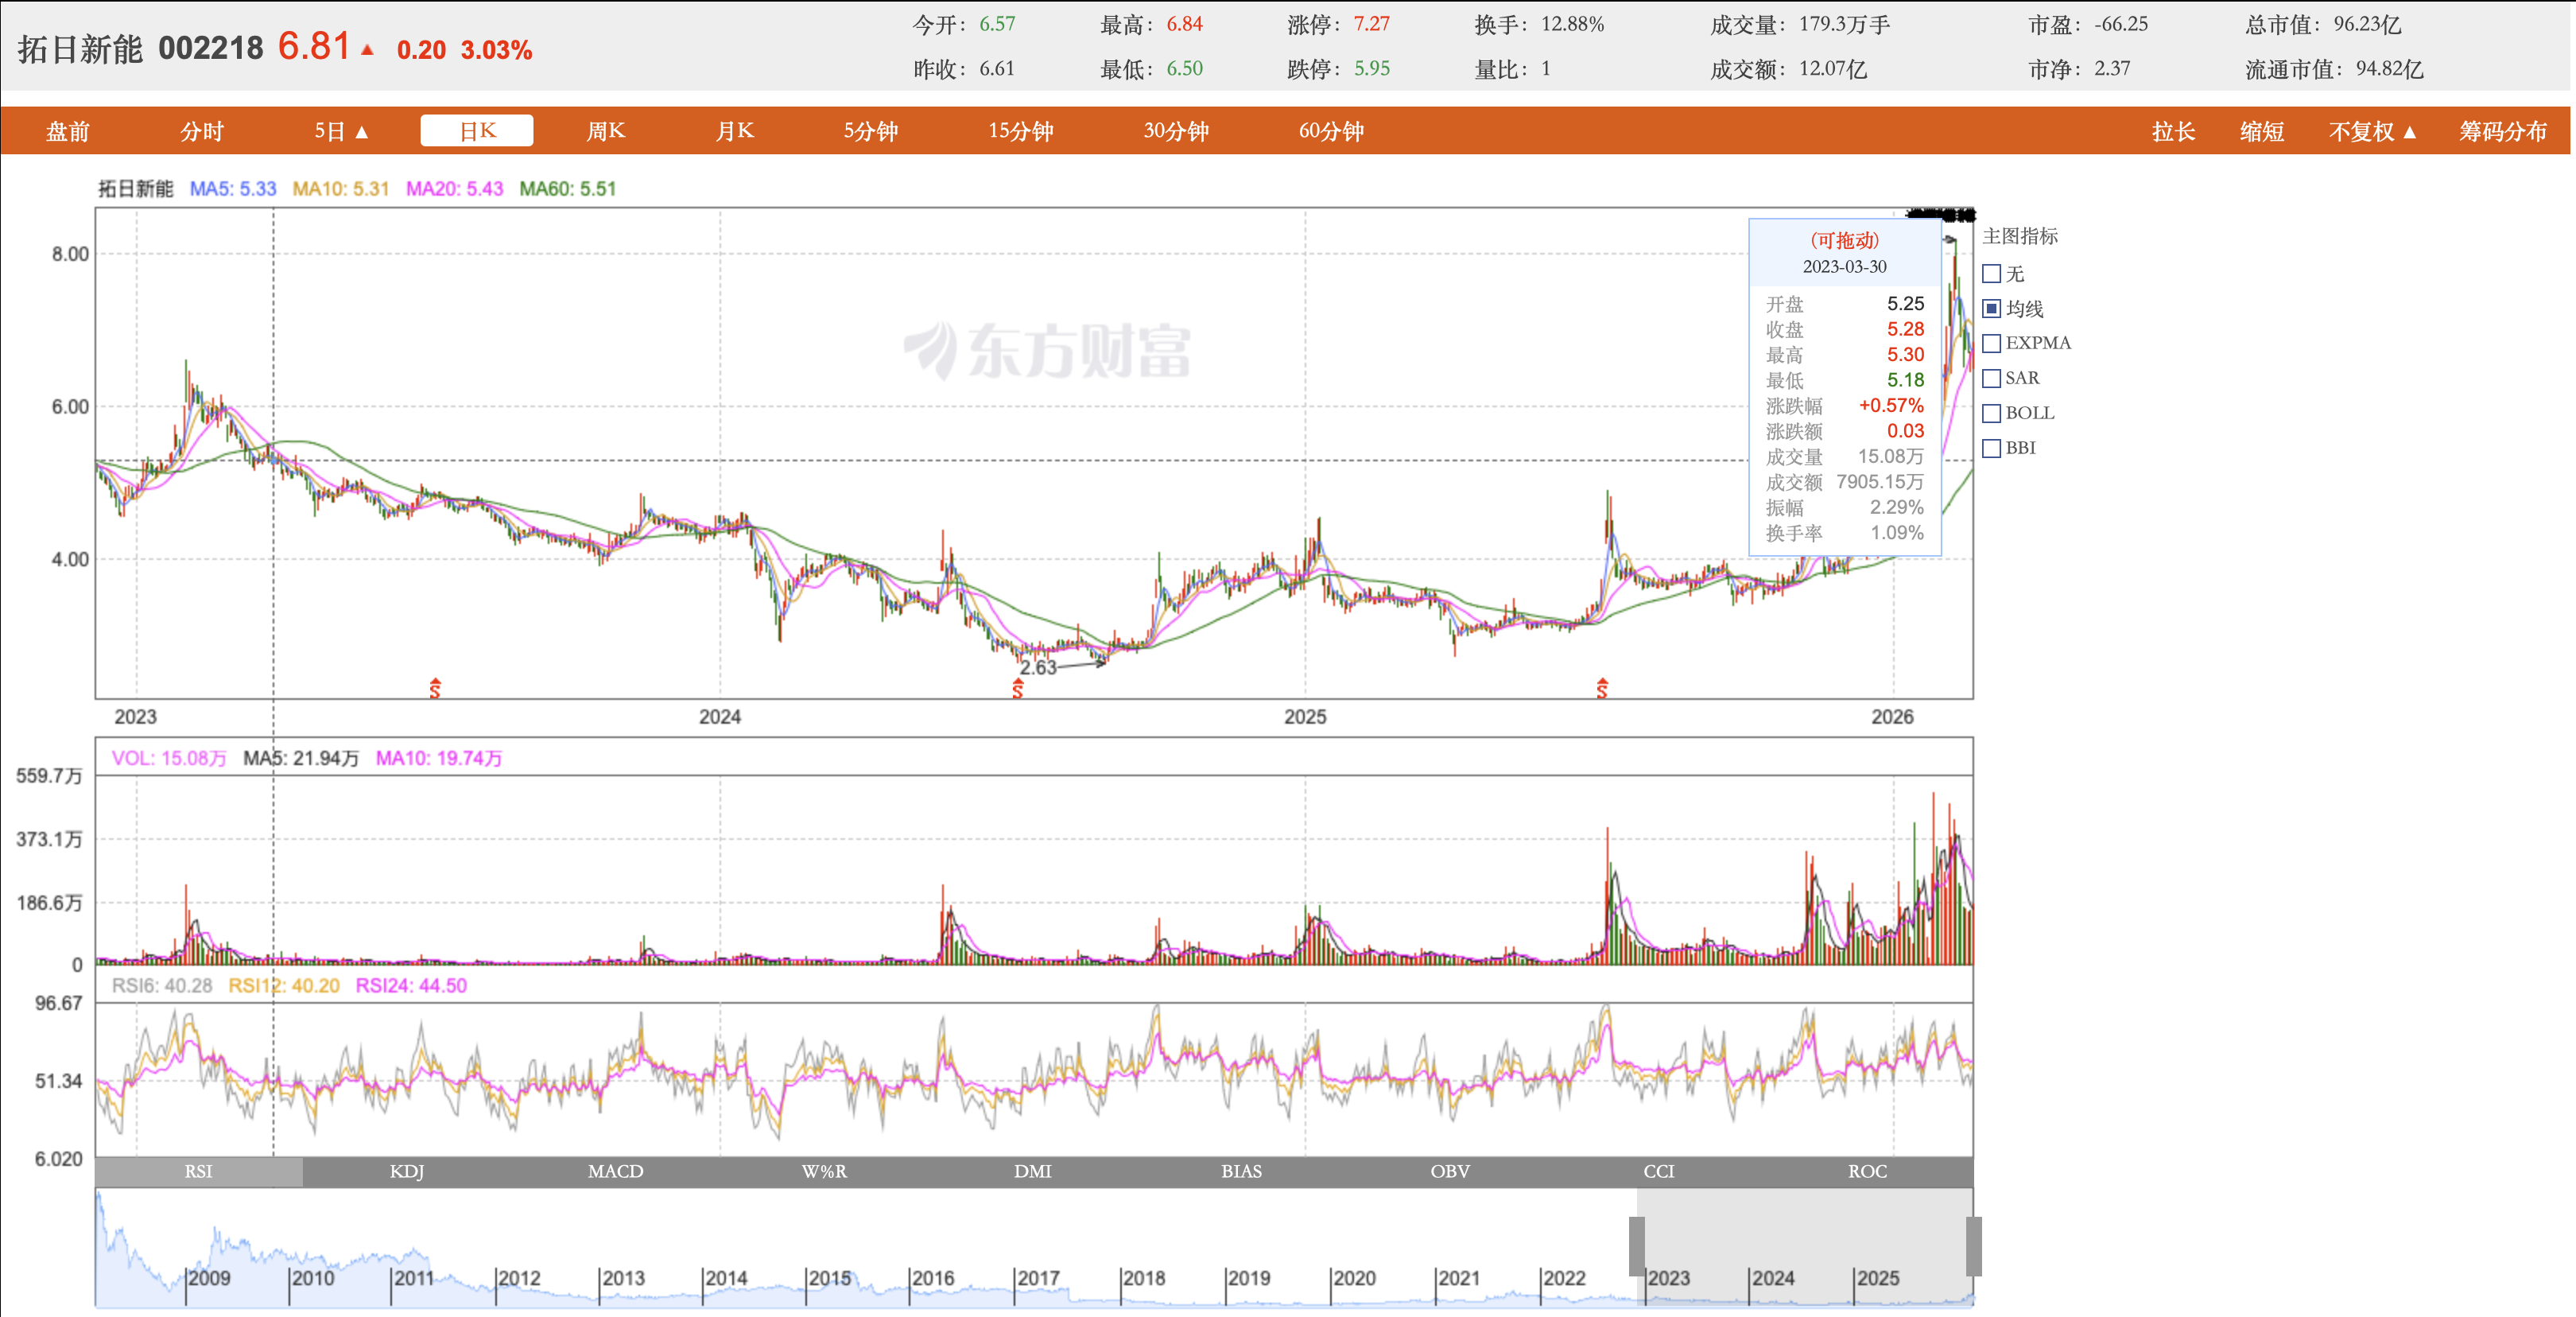The image size is (2576, 1317).
Task: Select the 无 indicator option
Action: 1991,274
